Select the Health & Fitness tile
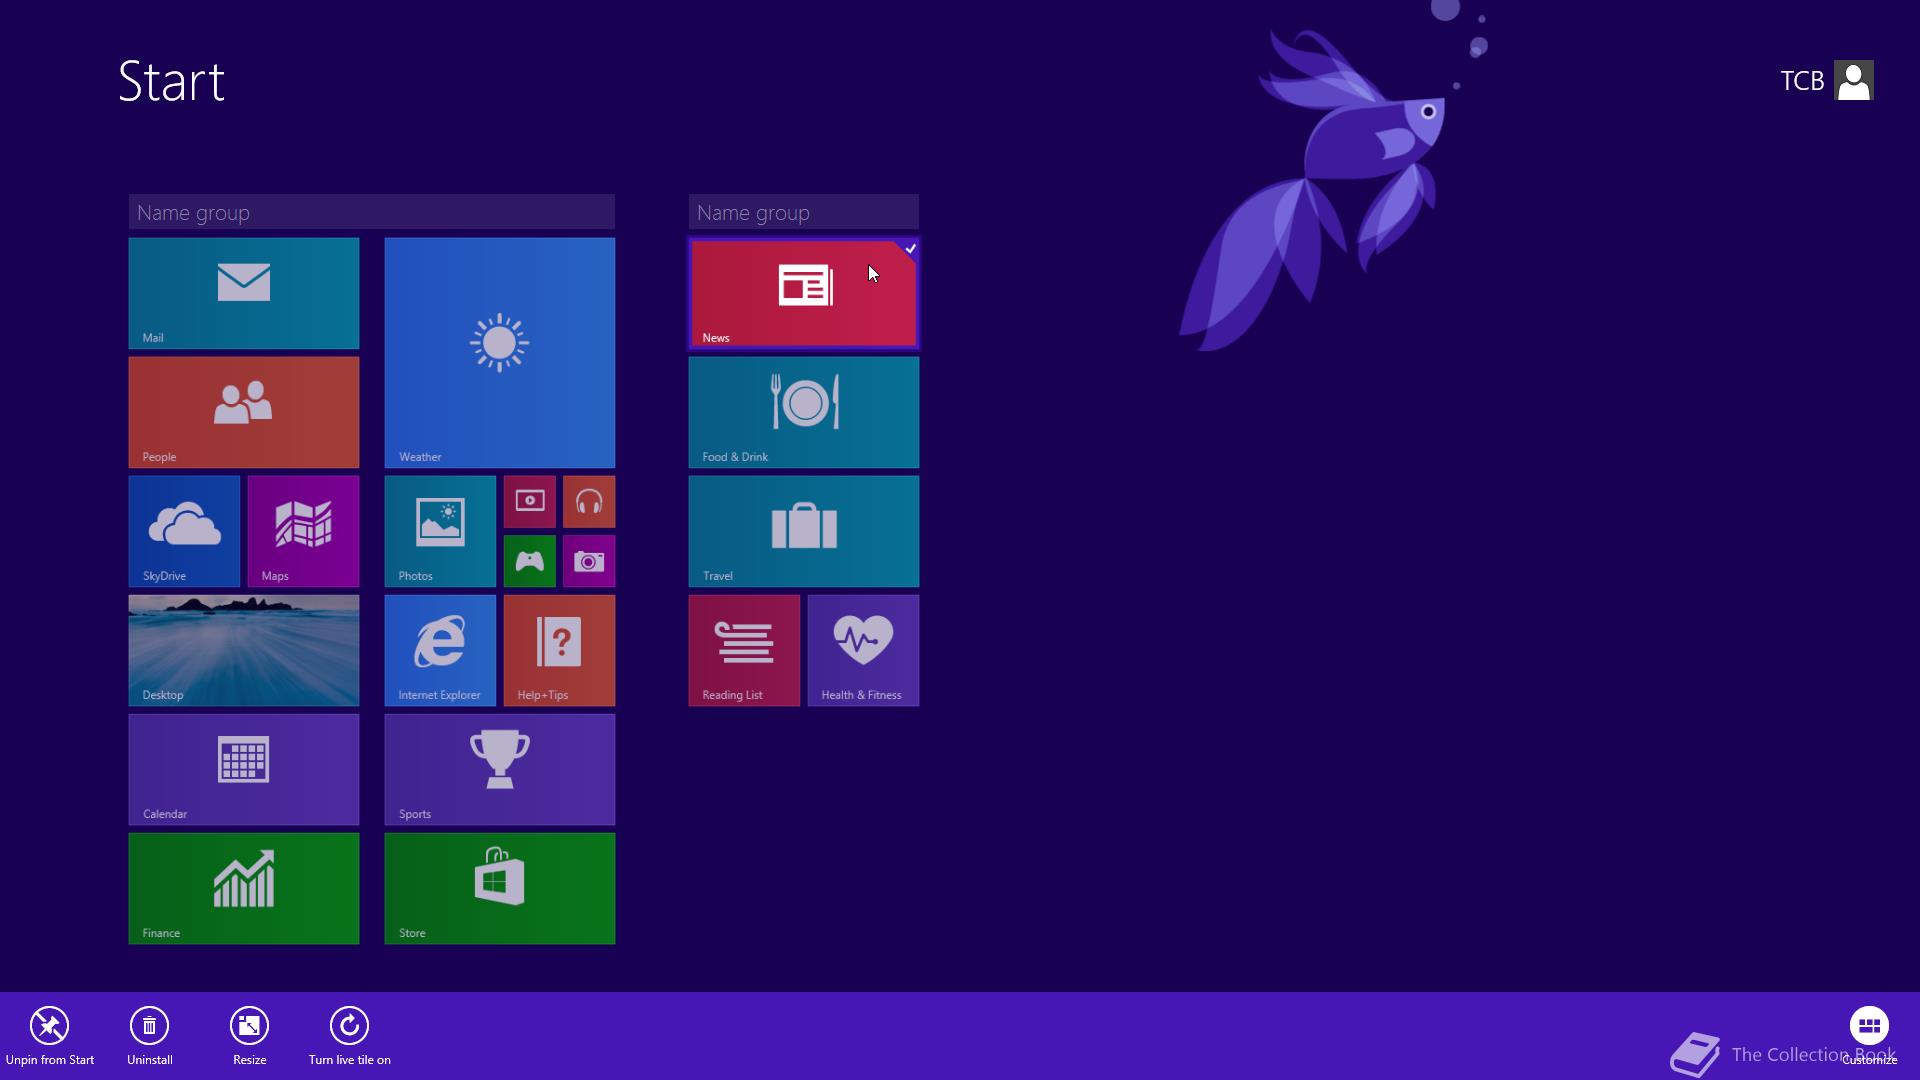The image size is (1920, 1080). point(863,650)
